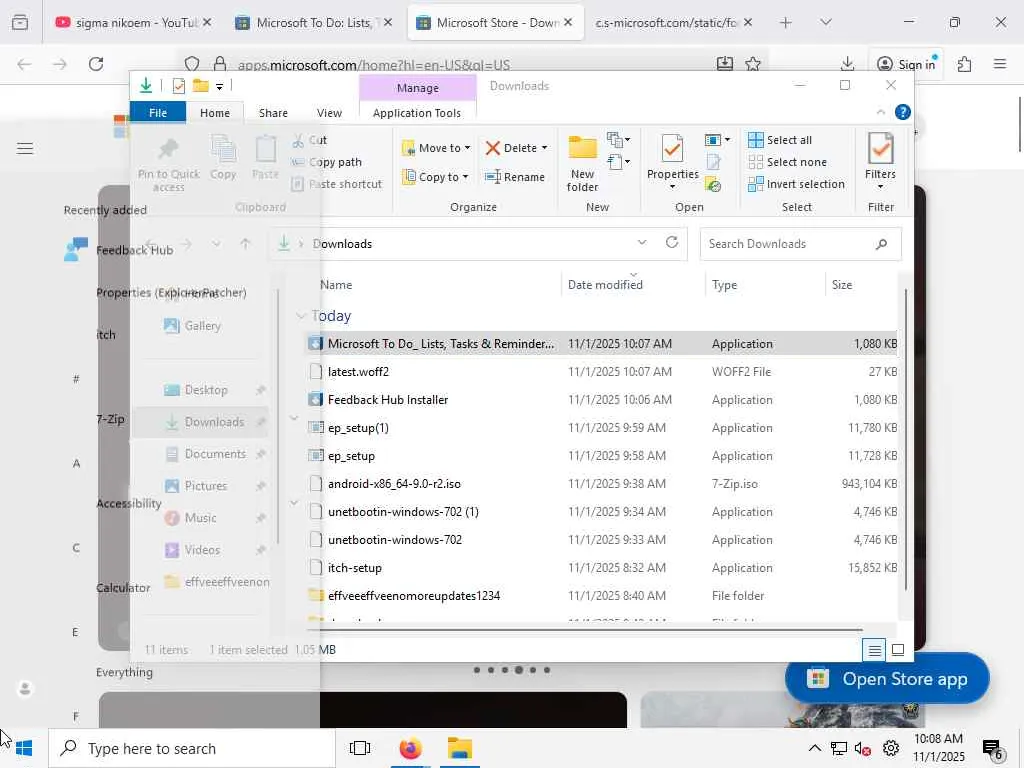Click Select all
Image resolution: width=1024 pixels, height=768 pixels.
tap(780, 140)
